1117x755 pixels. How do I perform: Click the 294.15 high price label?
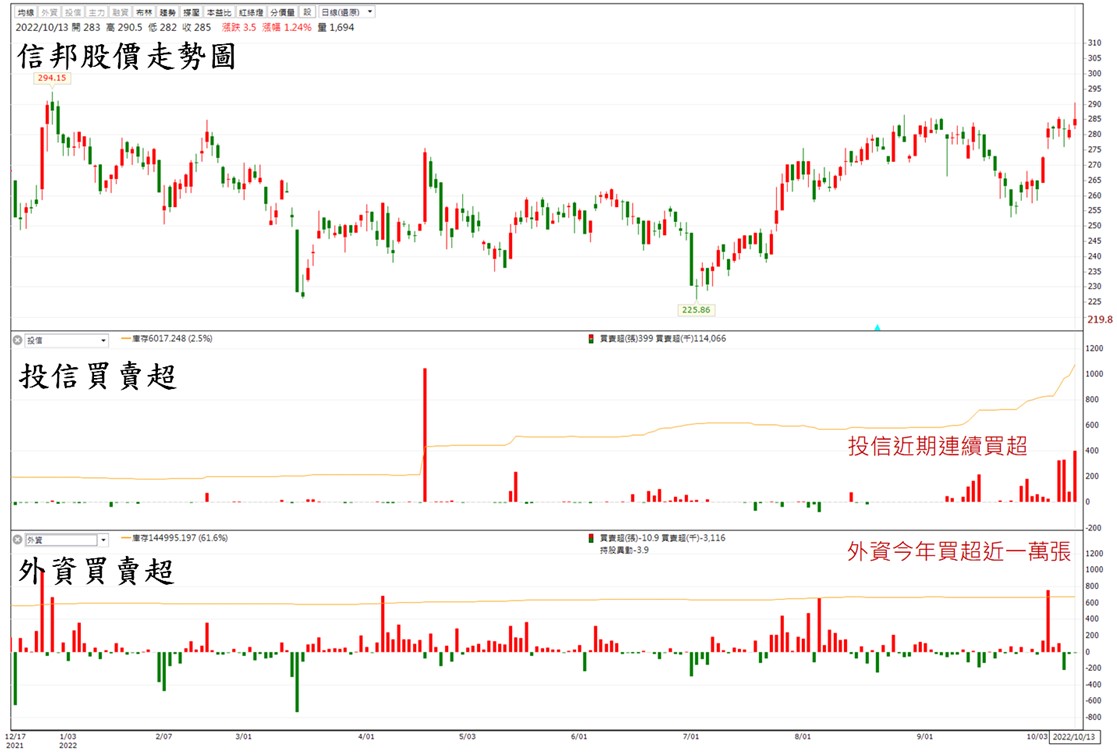tap(52, 78)
